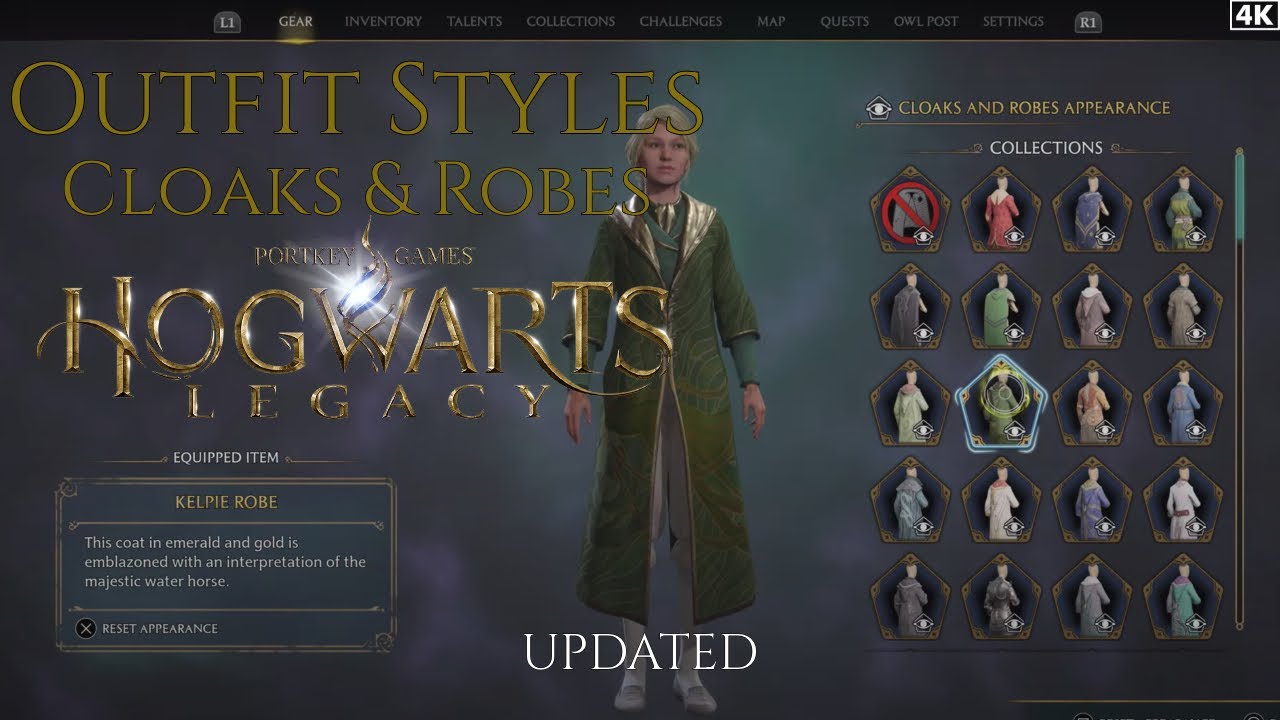Select the highlighted Kelpie Robe tile
Image resolution: width=1280 pixels, height=720 pixels.
tap(1001, 402)
